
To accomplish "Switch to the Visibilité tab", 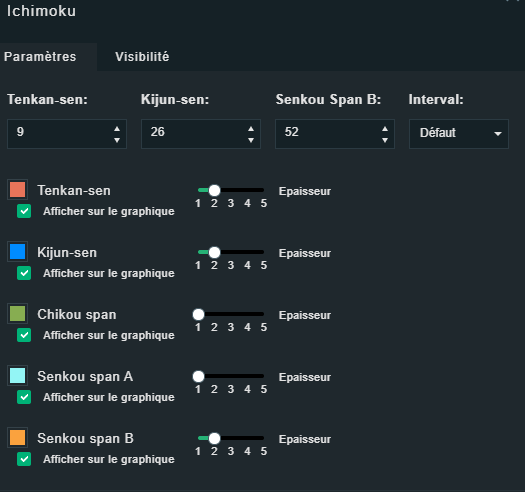I will [x=142, y=57].
